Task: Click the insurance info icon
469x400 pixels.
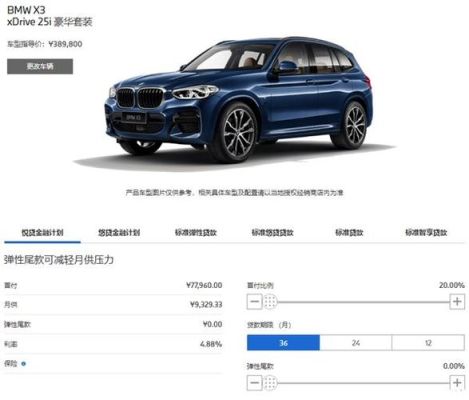Action: pos(23,364)
